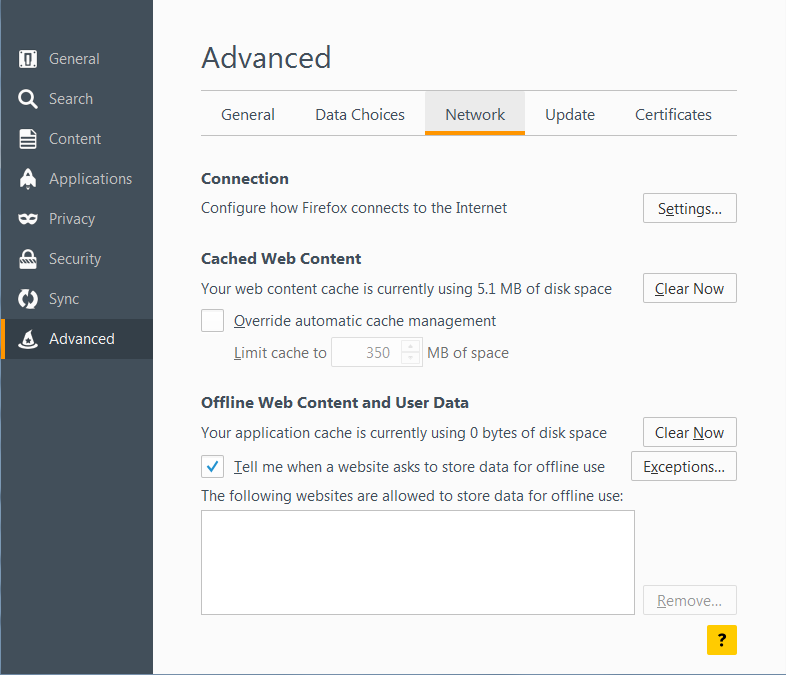Go to the Search preferences pane label
This screenshot has width=786, height=675.
pos(71,99)
